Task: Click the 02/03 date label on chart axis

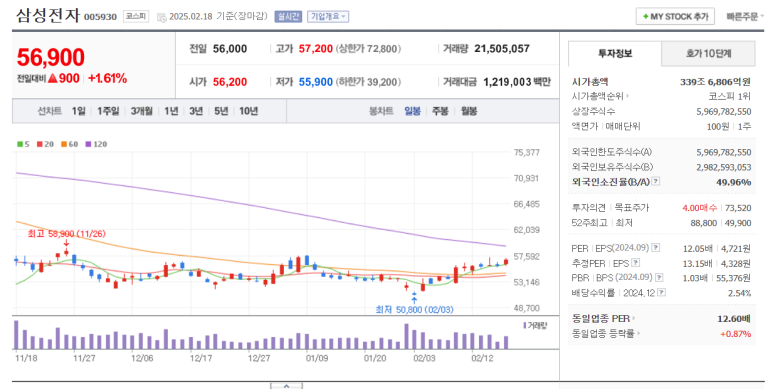Action: pyautogui.click(x=424, y=358)
